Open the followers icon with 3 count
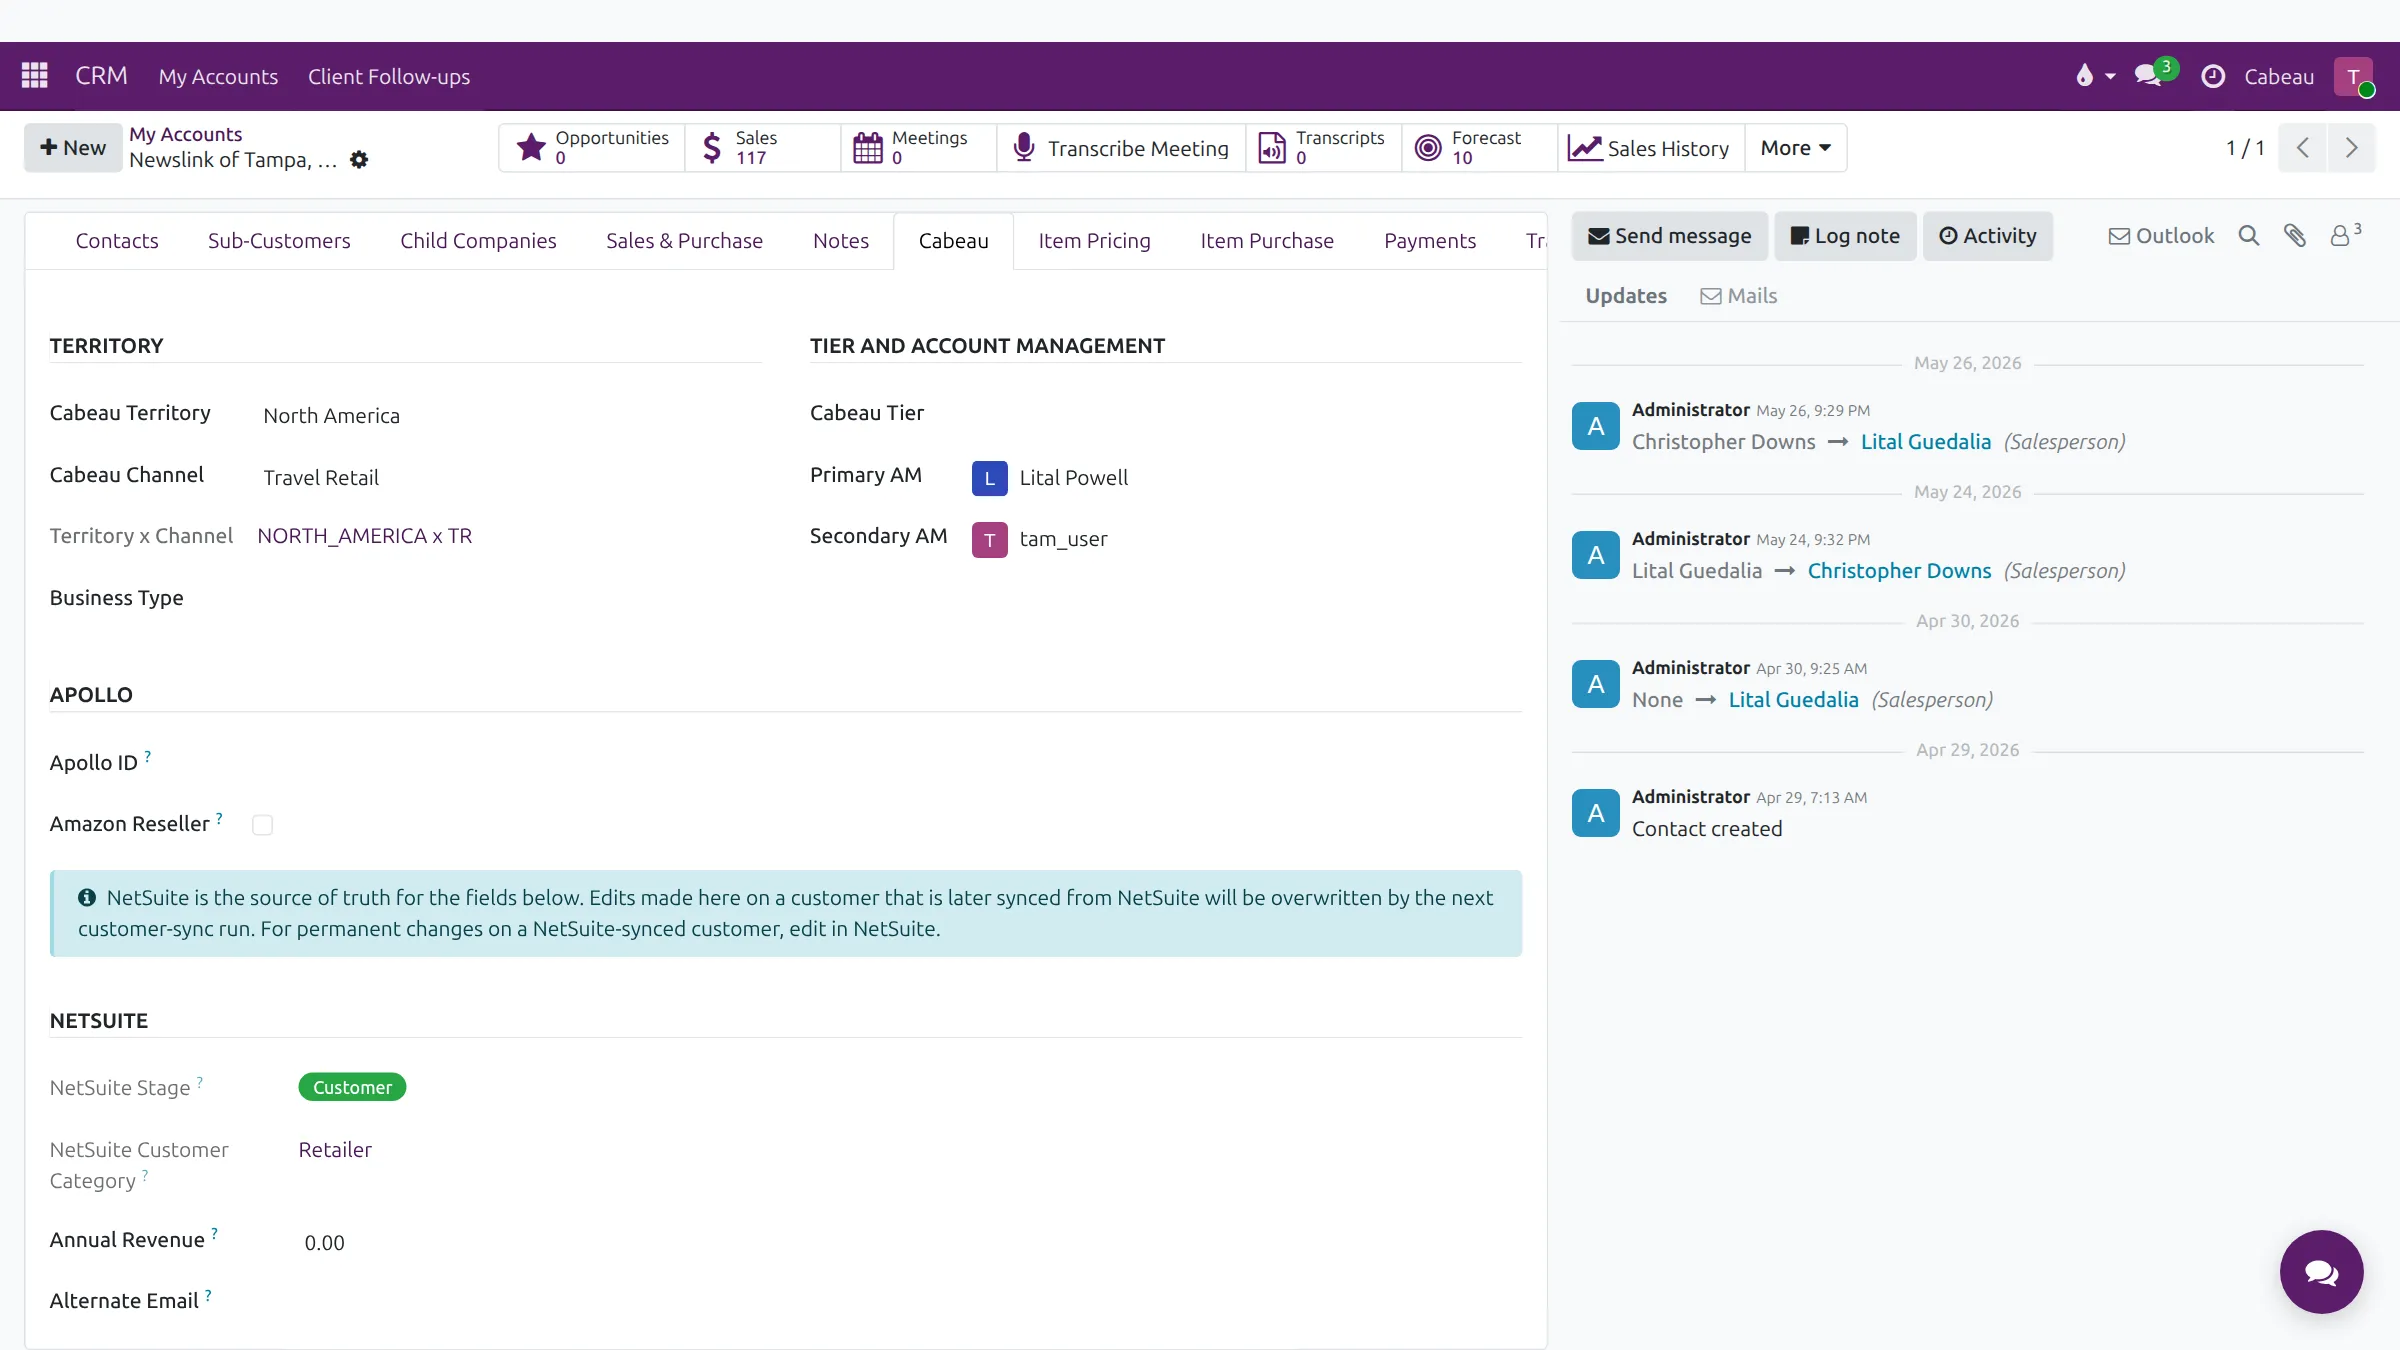This screenshot has height=1350, width=2400. 2345,235
